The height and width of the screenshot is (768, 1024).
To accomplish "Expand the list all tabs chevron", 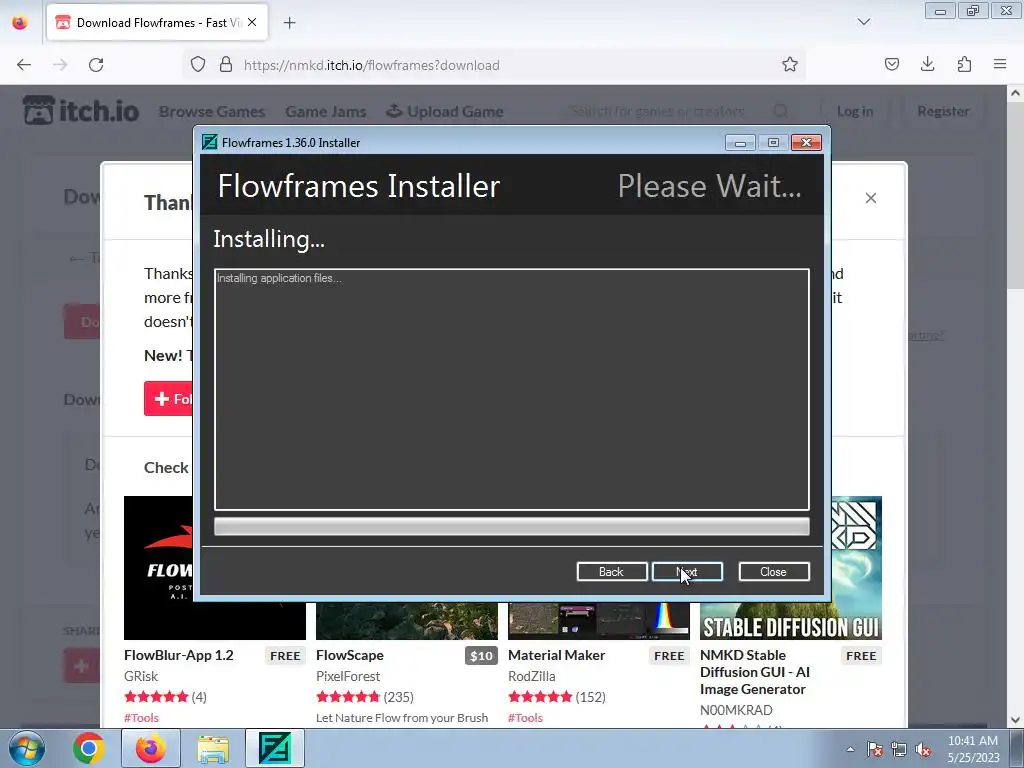I will point(863,22).
